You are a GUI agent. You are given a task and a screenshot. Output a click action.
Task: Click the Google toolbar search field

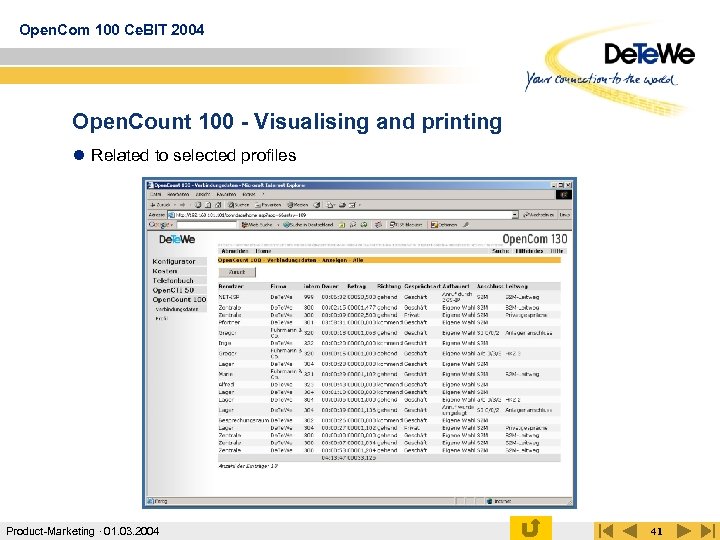tap(207, 225)
